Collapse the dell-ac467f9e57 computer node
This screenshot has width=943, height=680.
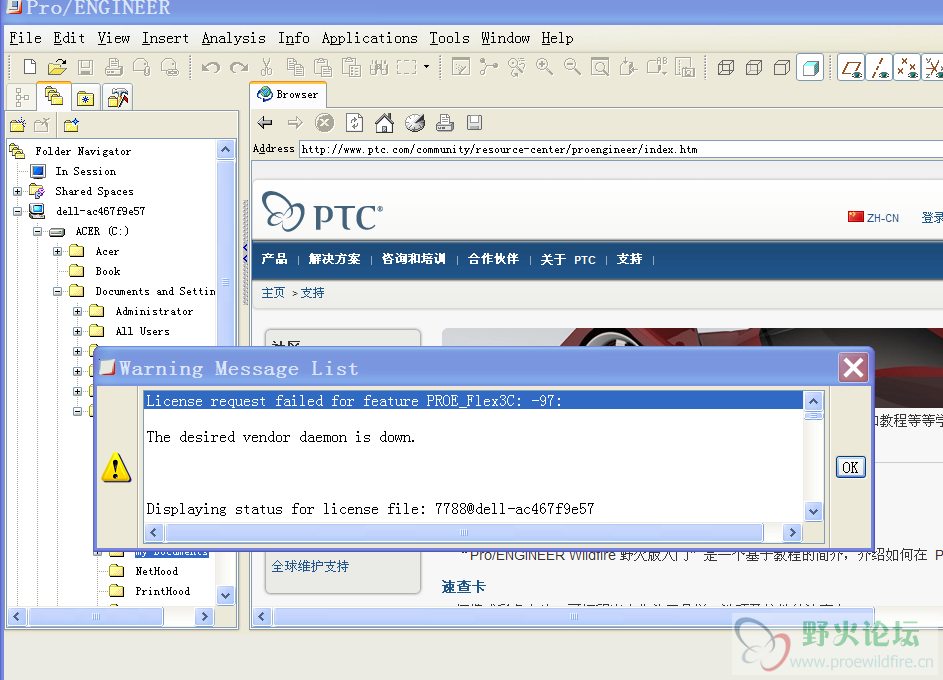[x=17, y=212]
